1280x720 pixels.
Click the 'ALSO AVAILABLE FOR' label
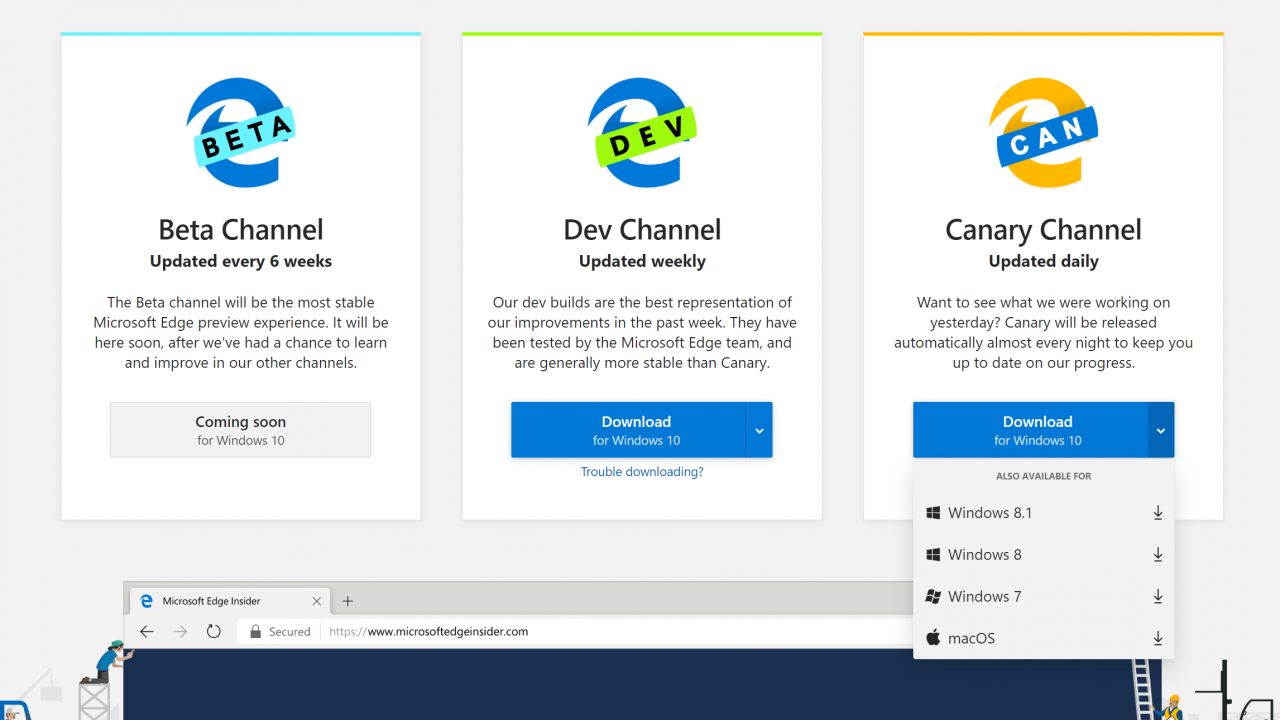1044,476
